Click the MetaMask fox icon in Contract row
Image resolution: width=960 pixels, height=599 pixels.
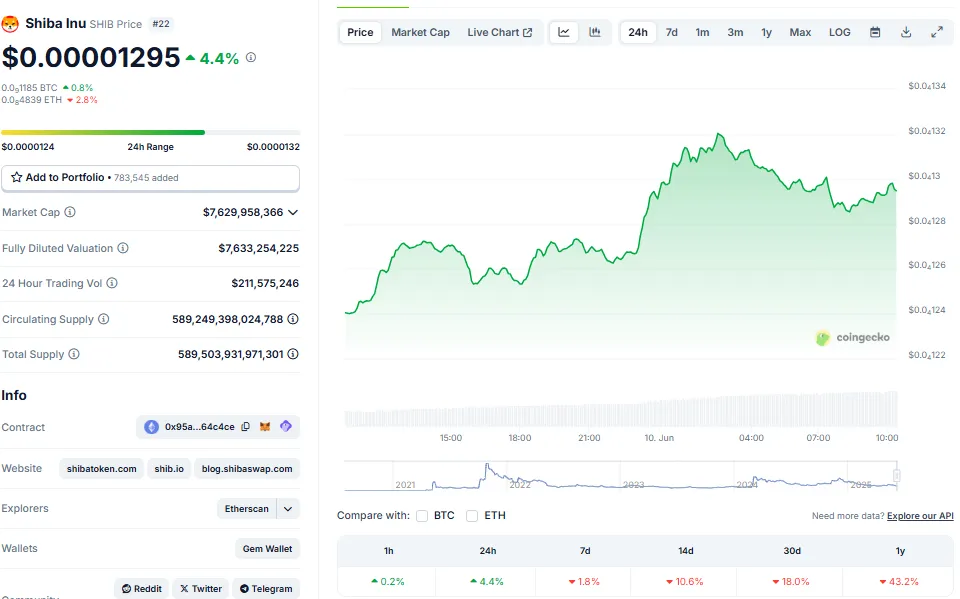[265, 427]
